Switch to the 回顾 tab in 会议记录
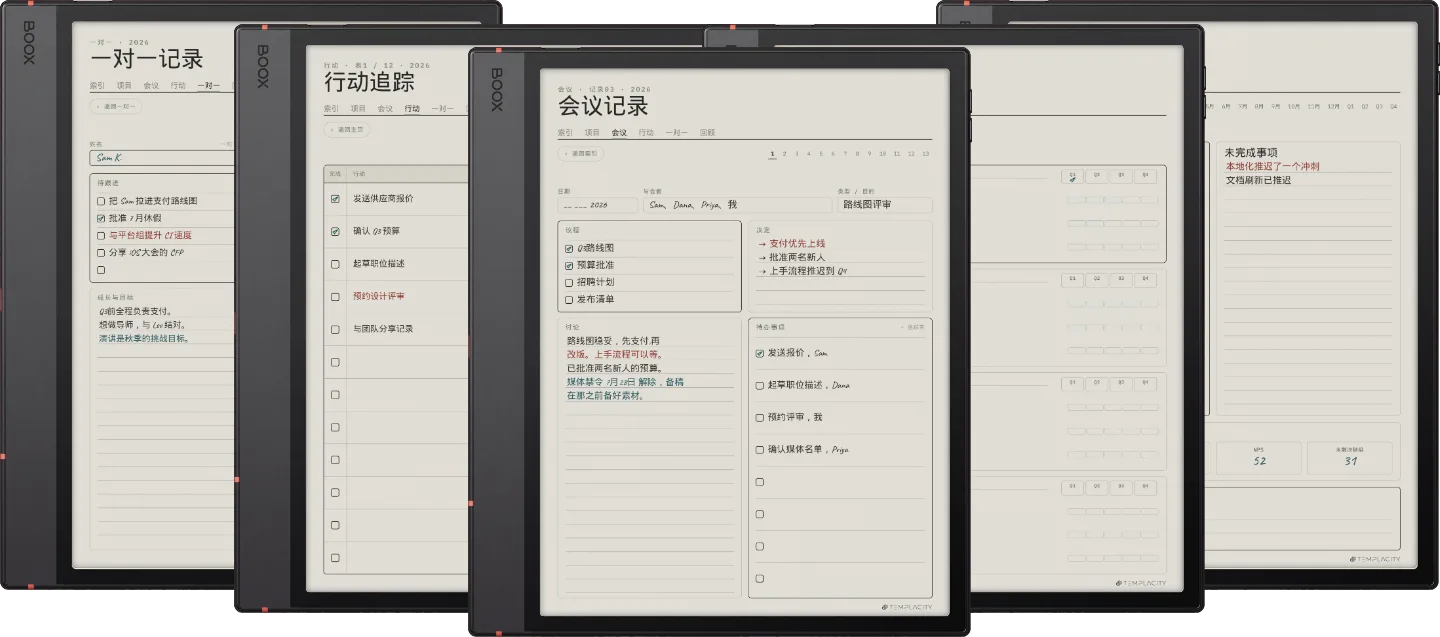Screen dimensions: 1440x637 [707, 132]
